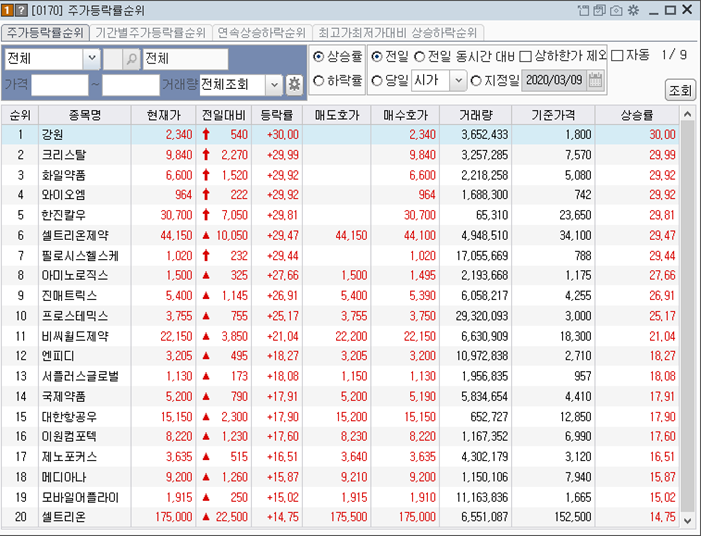Screen dimensions: 701x536
Task: Sort by 거래량 column header
Action: pyautogui.click(x=476, y=115)
